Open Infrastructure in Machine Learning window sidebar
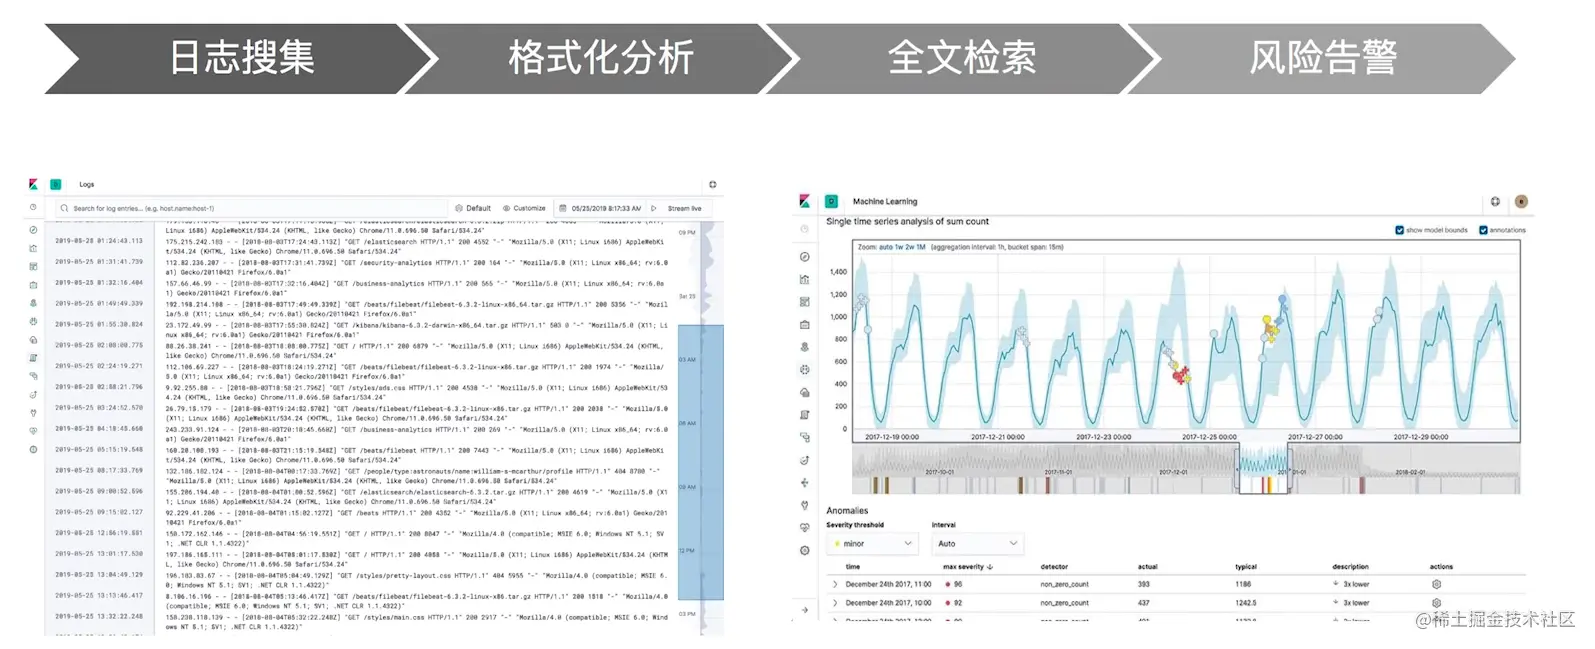This screenshot has width=1595, height=649. tap(805, 392)
